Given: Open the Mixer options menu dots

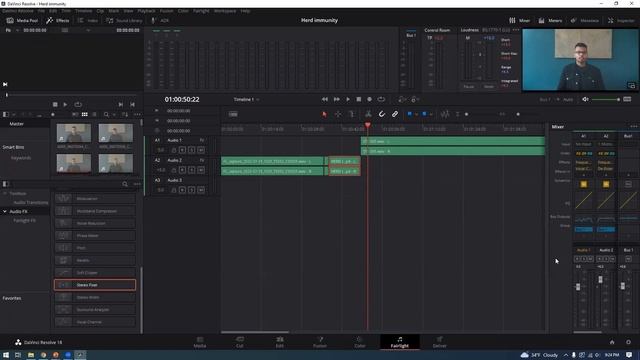Looking at the screenshot, I should point(633,127).
